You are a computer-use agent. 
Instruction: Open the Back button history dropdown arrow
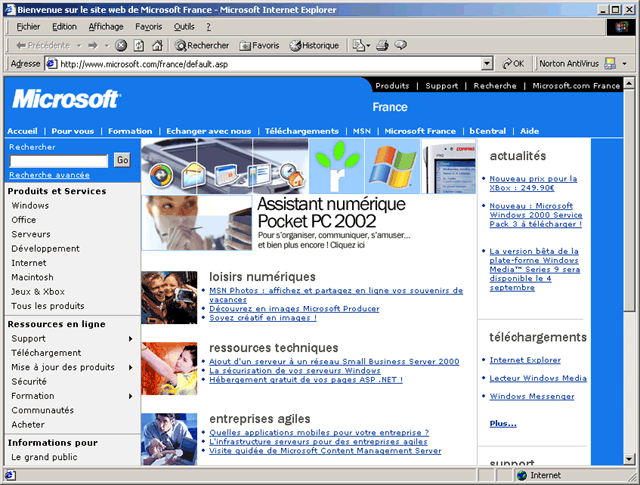click(x=79, y=46)
